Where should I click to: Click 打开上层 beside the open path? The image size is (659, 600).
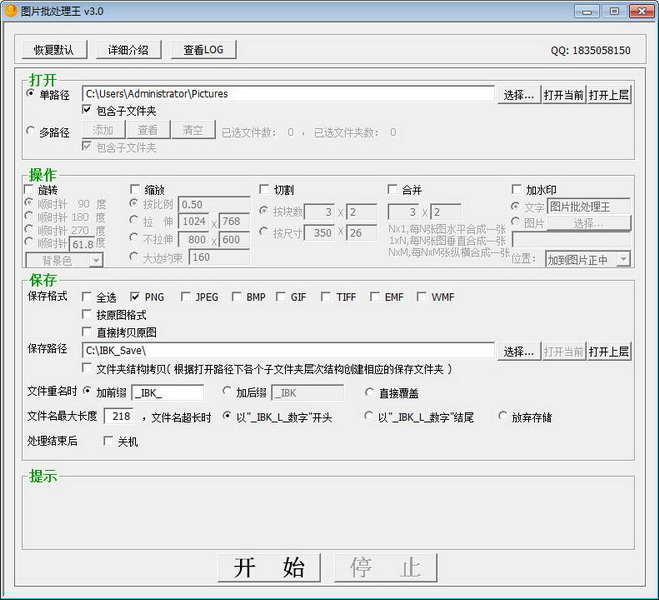[x=609, y=95]
